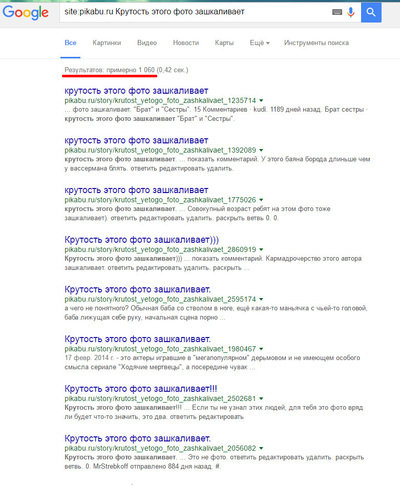Open the Карты tab
This screenshot has width=400, height=485.
click(x=224, y=43)
